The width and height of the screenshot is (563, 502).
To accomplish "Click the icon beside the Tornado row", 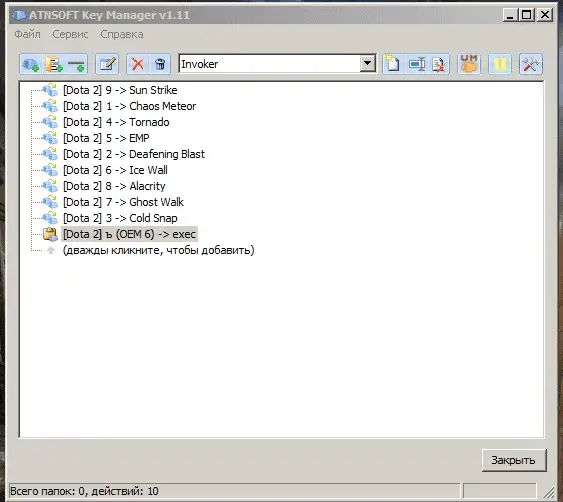I will pos(50,122).
